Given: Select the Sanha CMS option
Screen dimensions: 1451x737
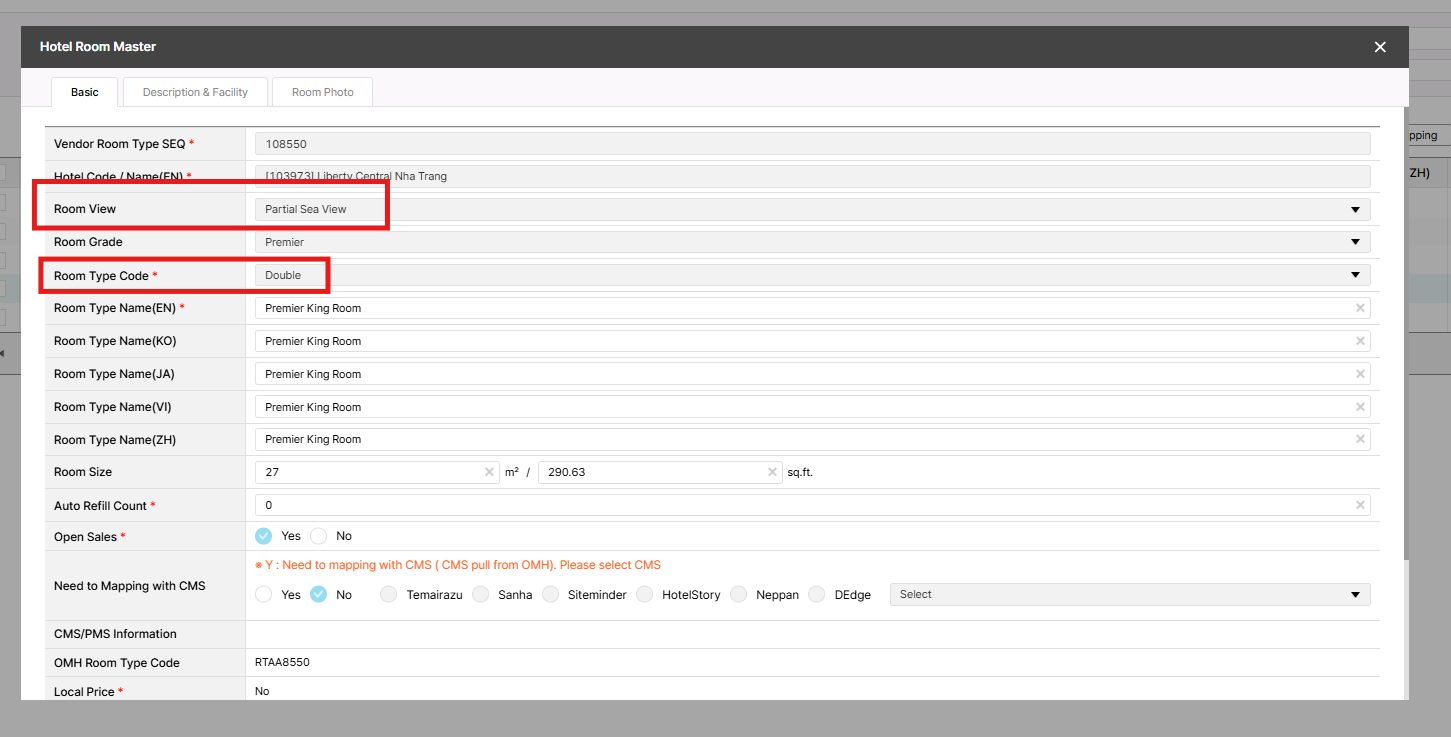Looking at the screenshot, I should tap(481, 594).
